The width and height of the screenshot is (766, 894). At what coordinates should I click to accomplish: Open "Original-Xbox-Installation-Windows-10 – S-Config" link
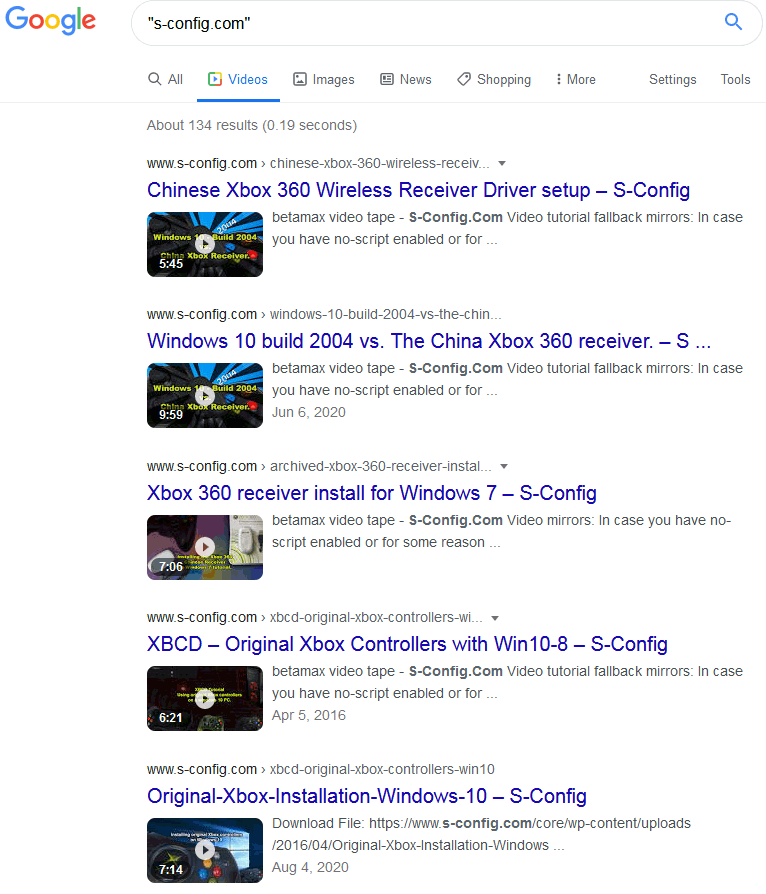(x=367, y=796)
